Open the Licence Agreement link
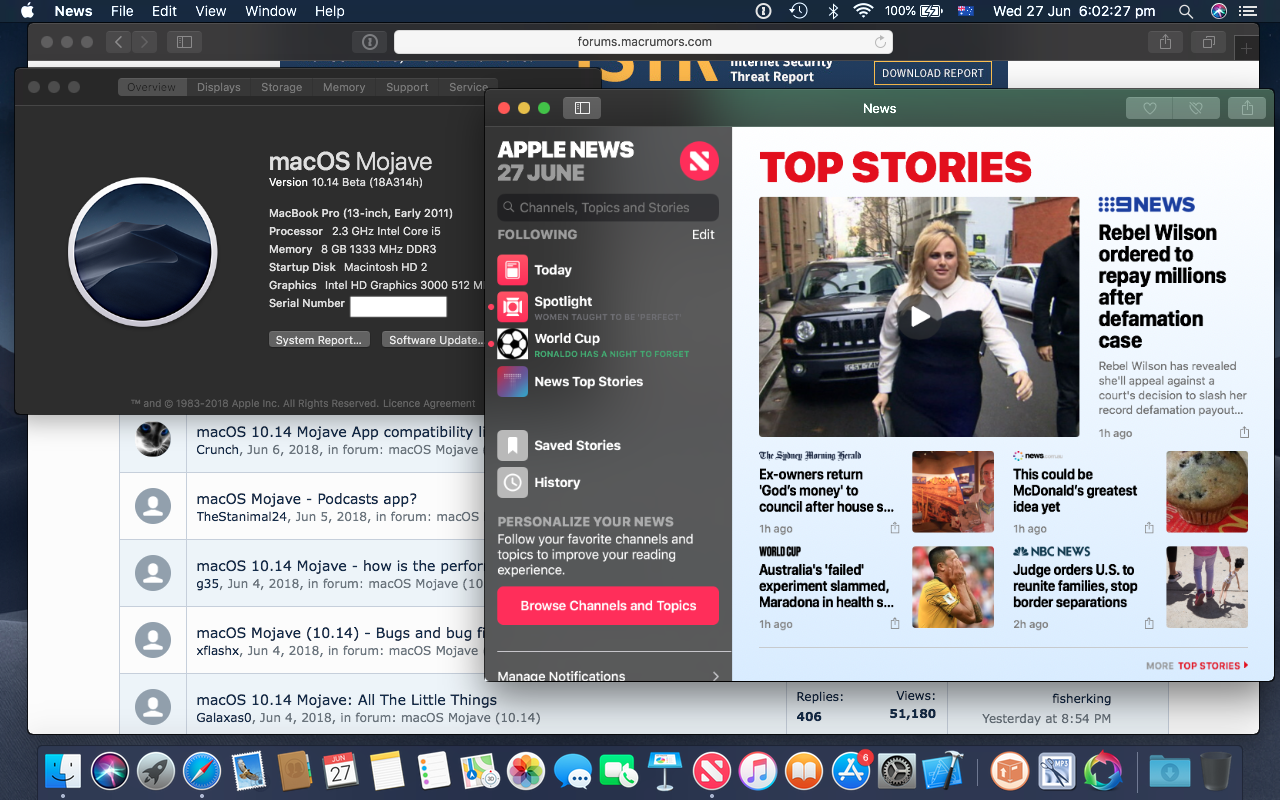Image resolution: width=1280 pixels, height=800 pixels. pos(430,404)
